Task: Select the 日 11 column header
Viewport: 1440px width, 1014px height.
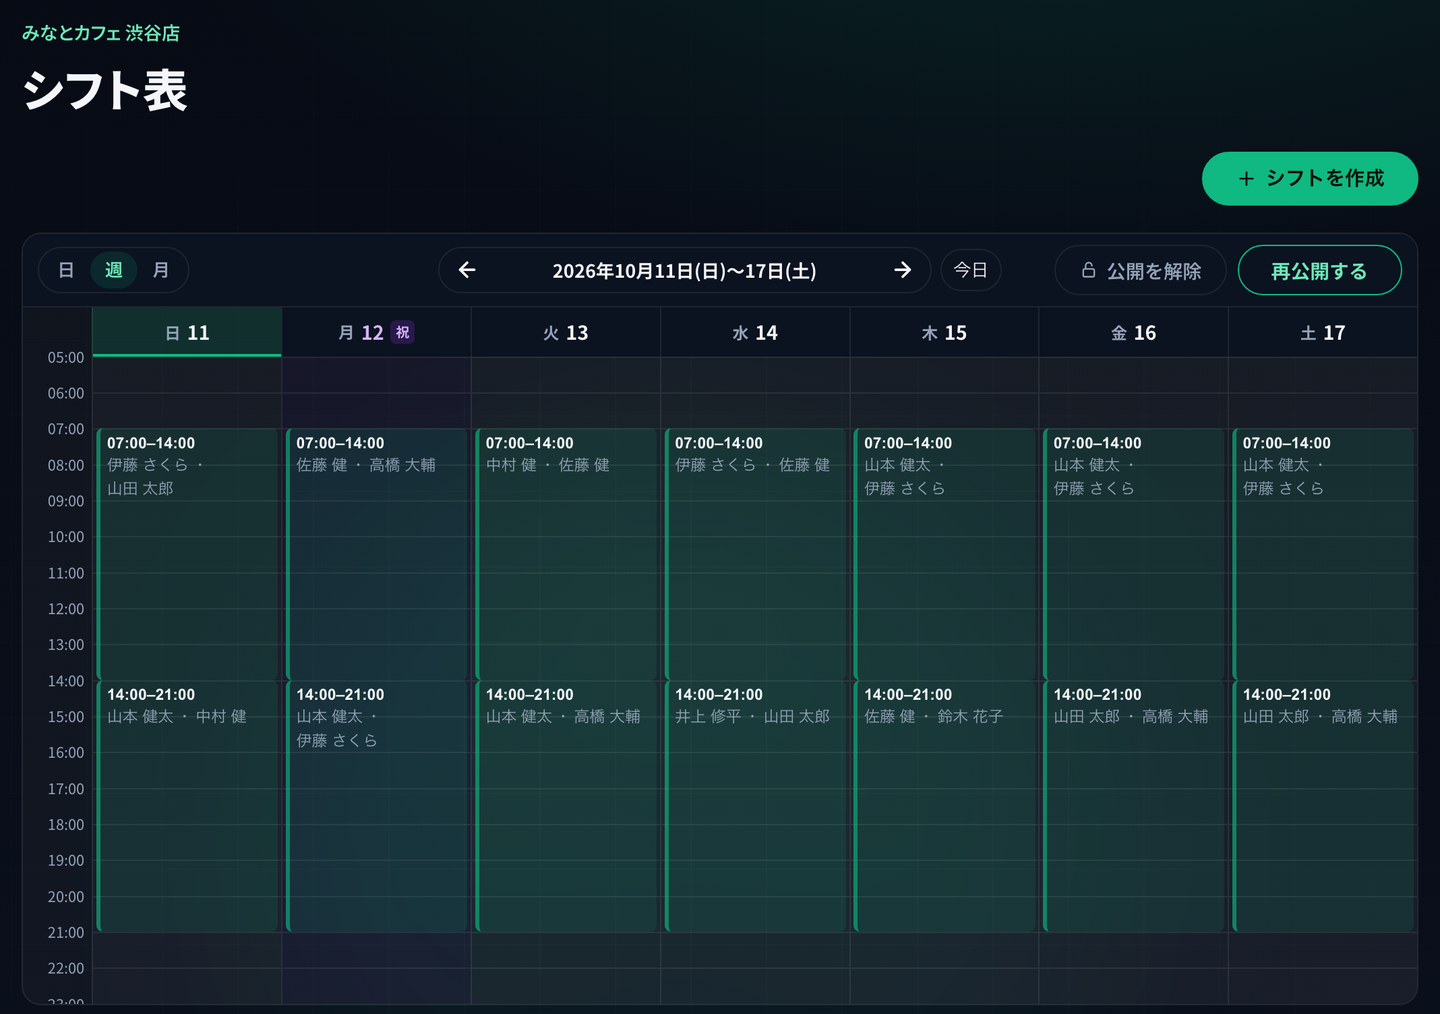Action: click(x=187, y=332)
